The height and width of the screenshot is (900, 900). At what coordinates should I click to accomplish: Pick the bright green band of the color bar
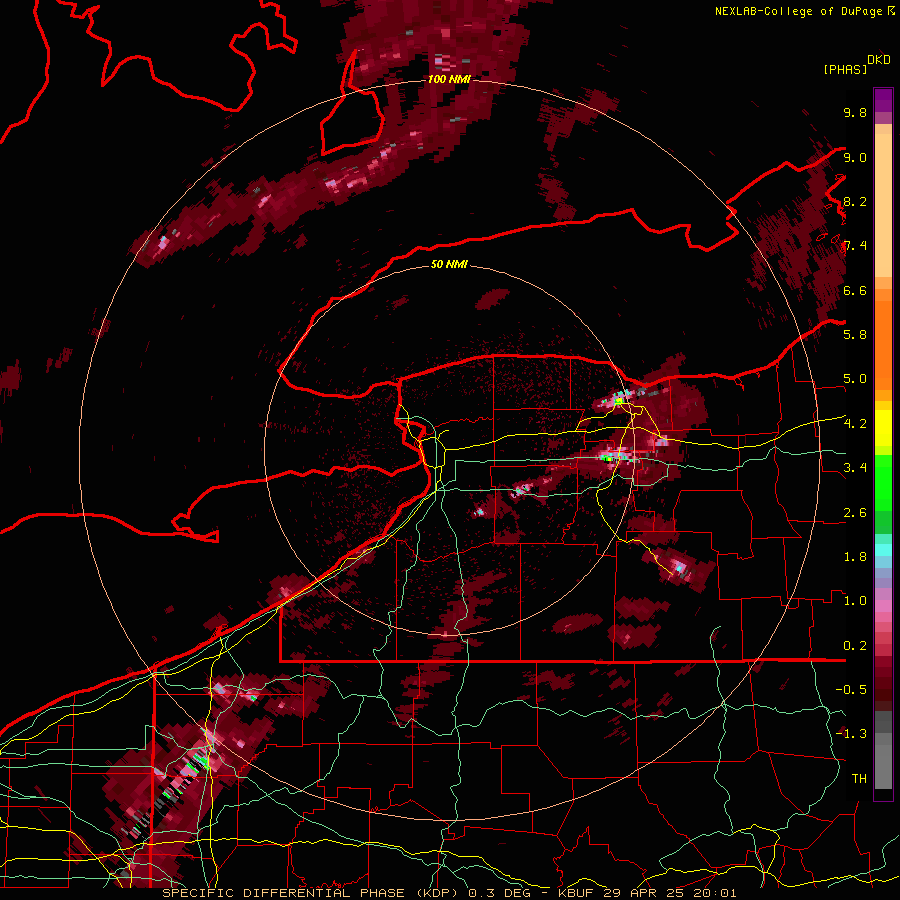click(x=883, y=482)
